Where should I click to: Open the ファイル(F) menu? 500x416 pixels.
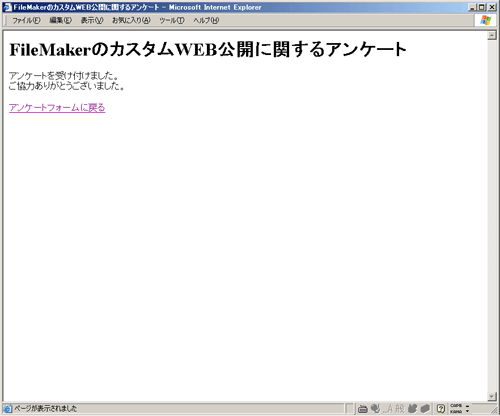(x=26, y=20)
